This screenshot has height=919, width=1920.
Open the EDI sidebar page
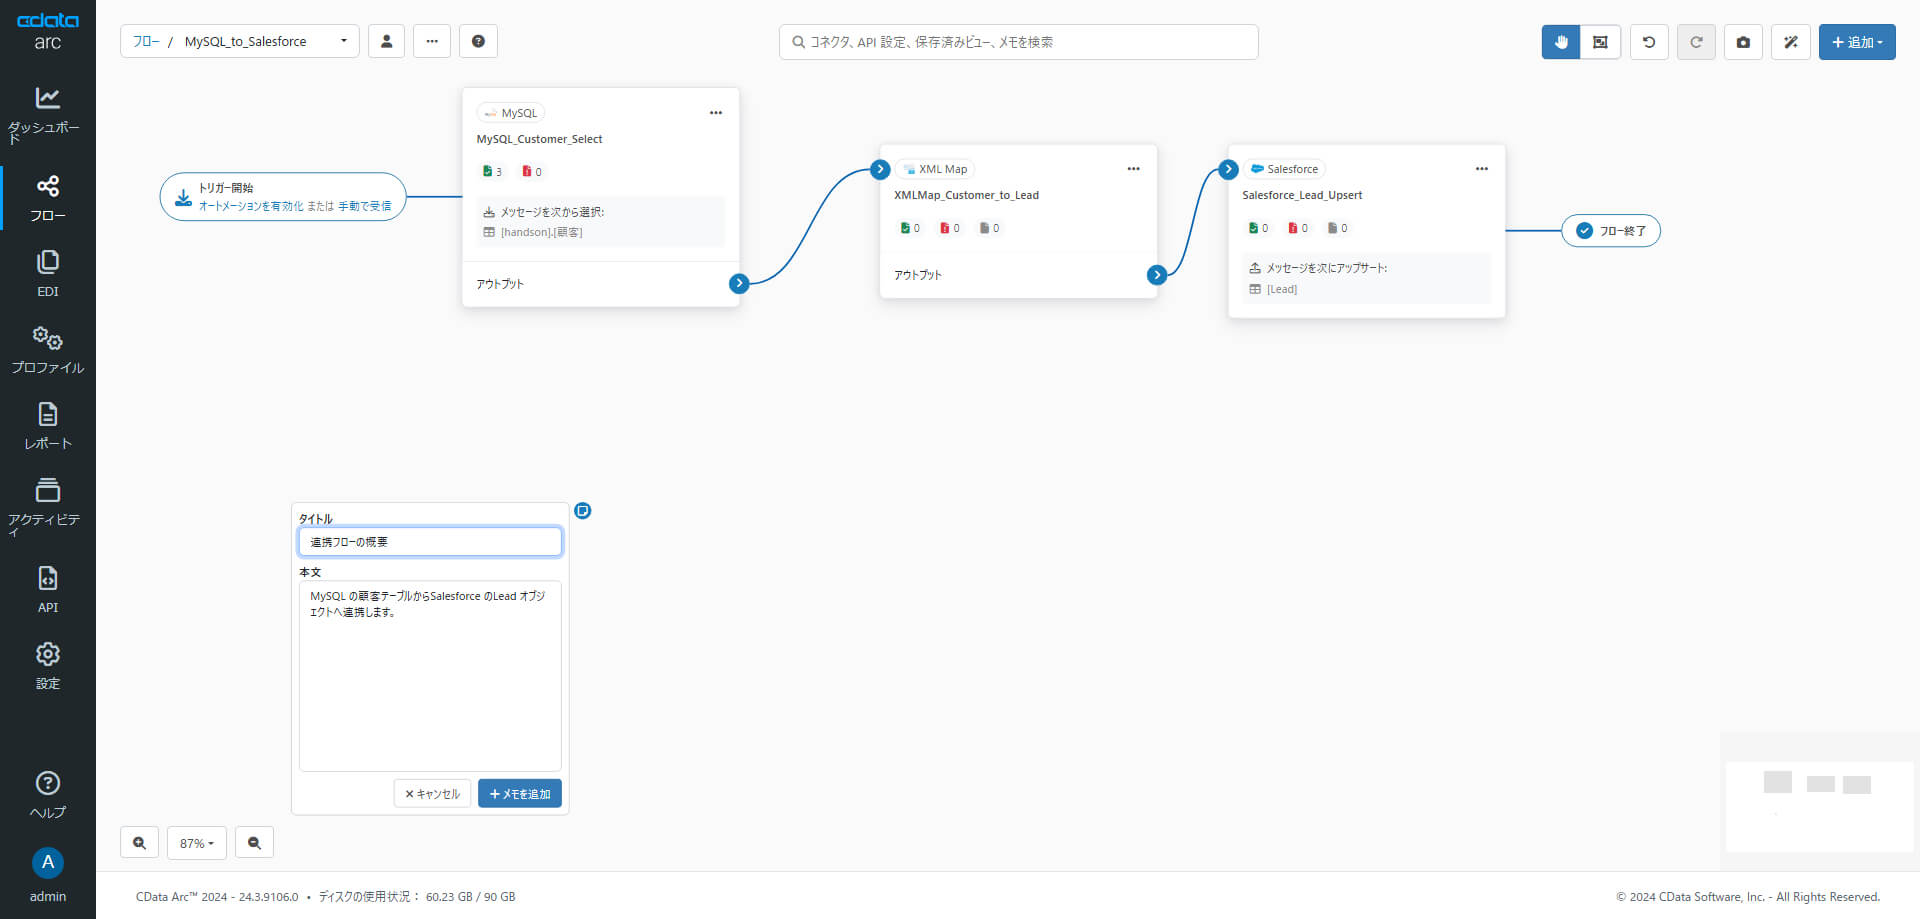click(47, 274)
